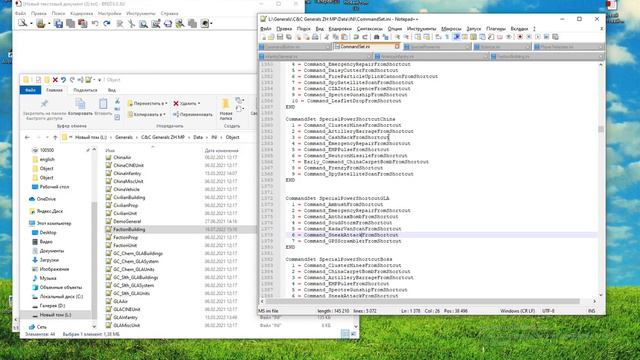The image size is (640, 360).
Task: Click New folder icon in Explorer ribbon
Action: coord(225,104)
